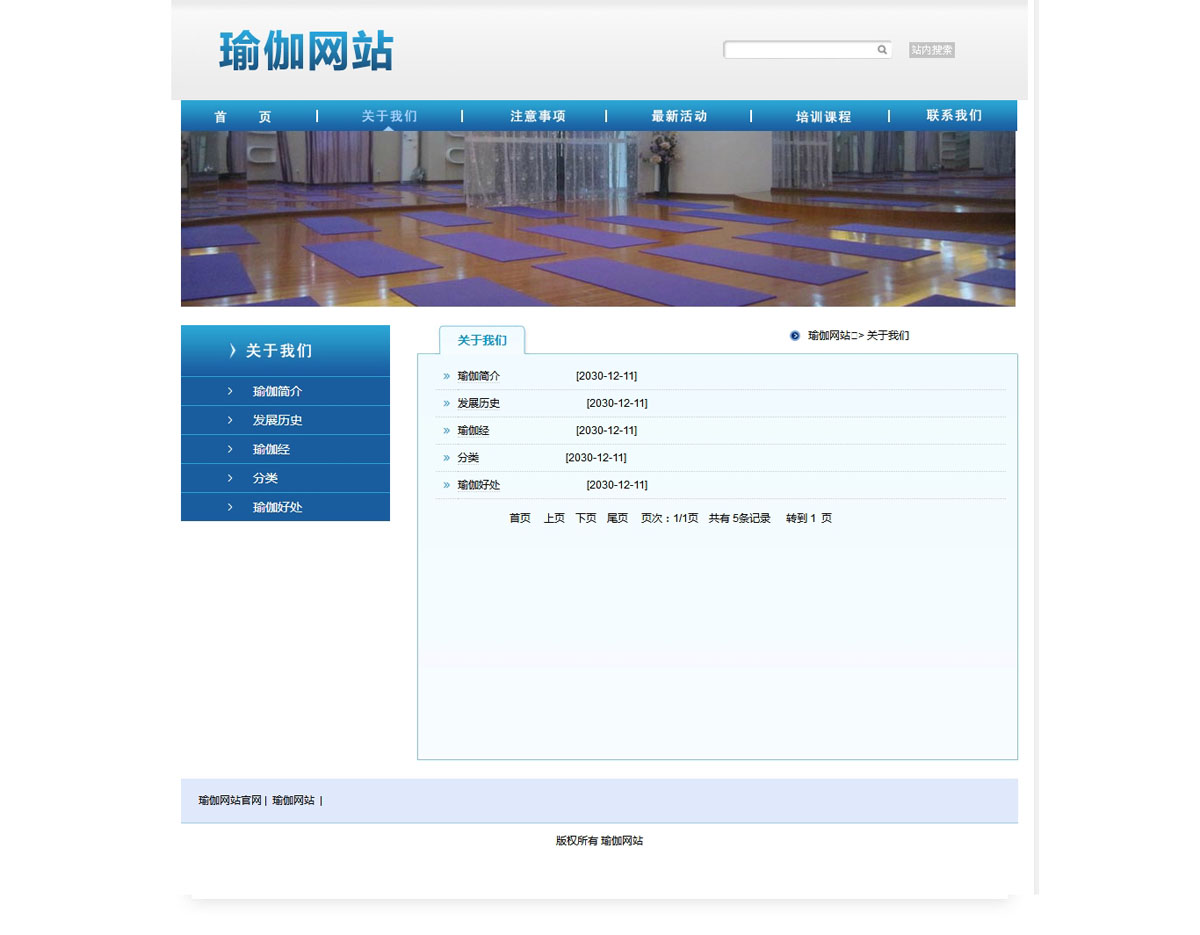Screen dimensions: 1200x935
Task: Click the 站内搜索 search button
Action: coord(931,50)
